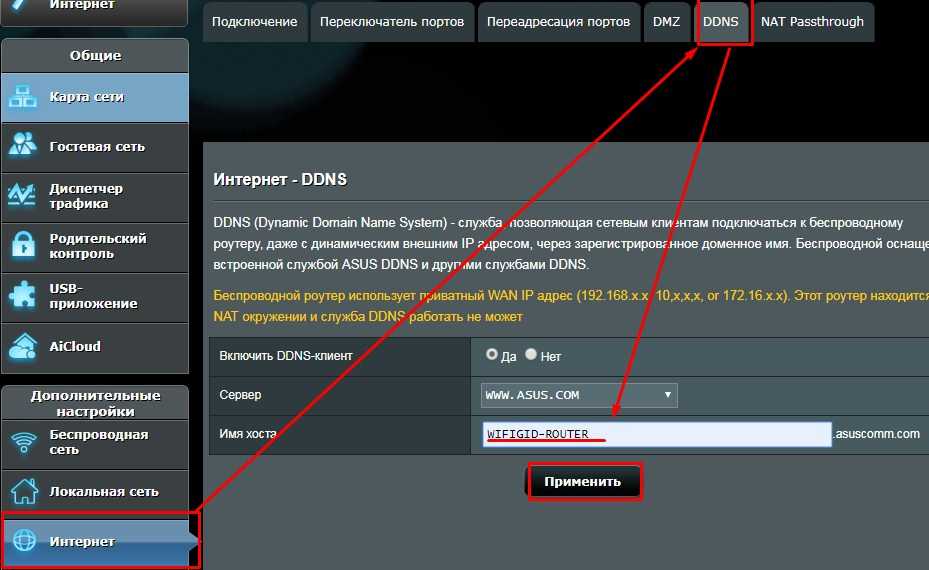Open the Переключатель портов tab
Screen dimensions: 929x570
coord(392,22)
